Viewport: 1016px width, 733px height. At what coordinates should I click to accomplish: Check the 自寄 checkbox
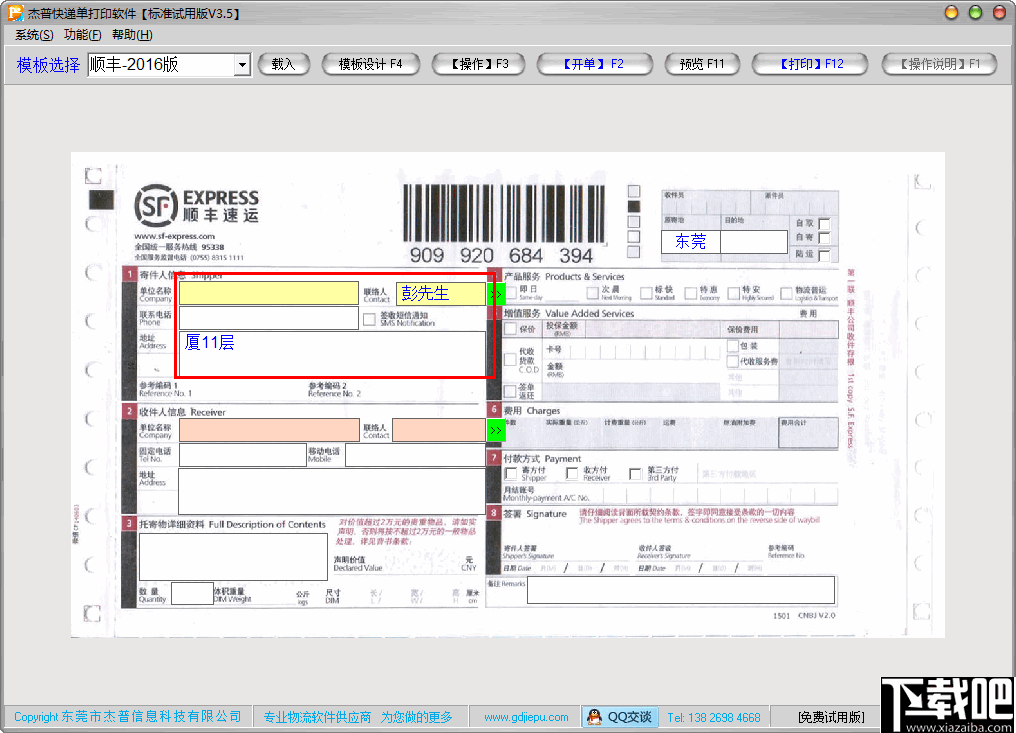[x=824, y=239]
